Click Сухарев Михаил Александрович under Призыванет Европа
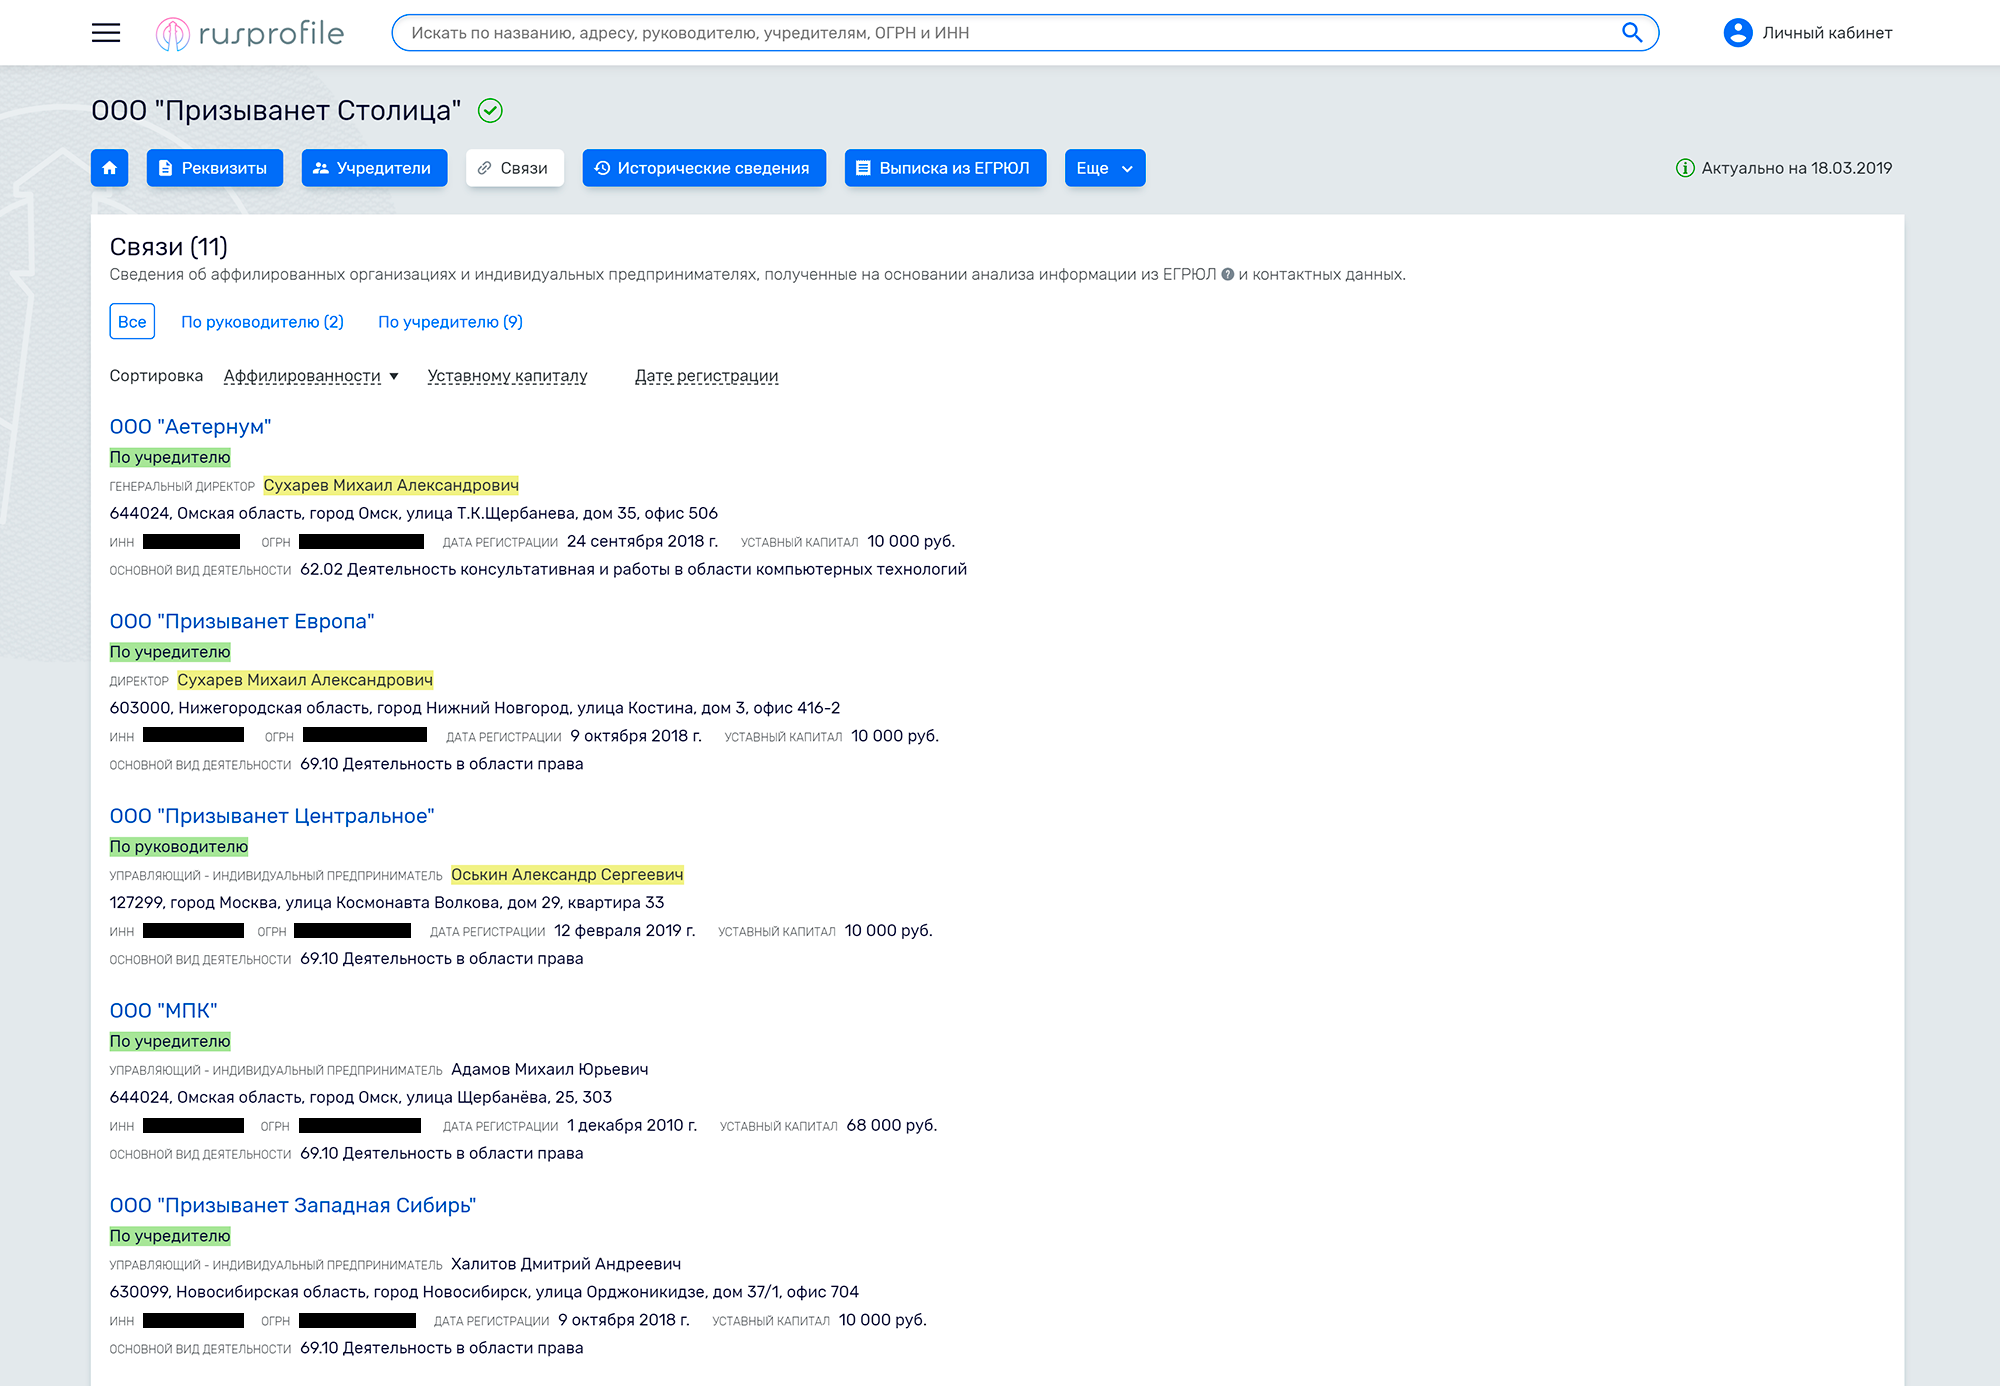 pyautogui.click(x=305, y=680)
